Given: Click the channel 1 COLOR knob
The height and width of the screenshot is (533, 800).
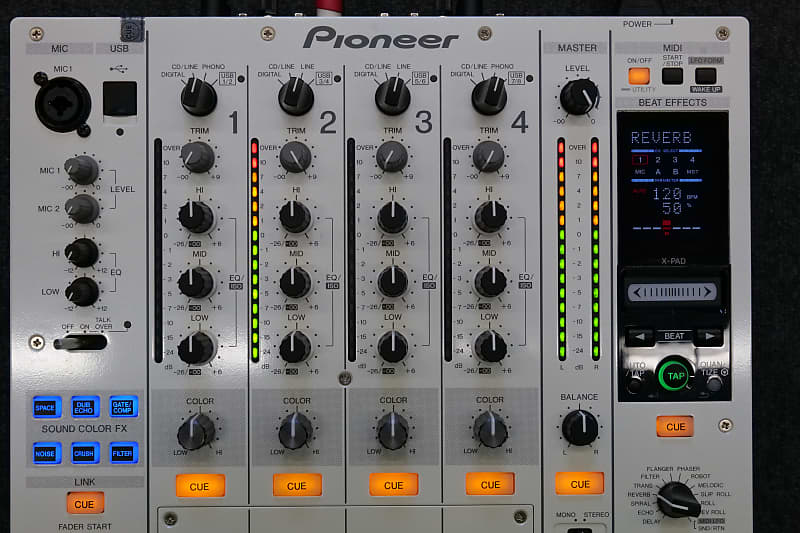Looking at the screenshot, I should (196, 432).
